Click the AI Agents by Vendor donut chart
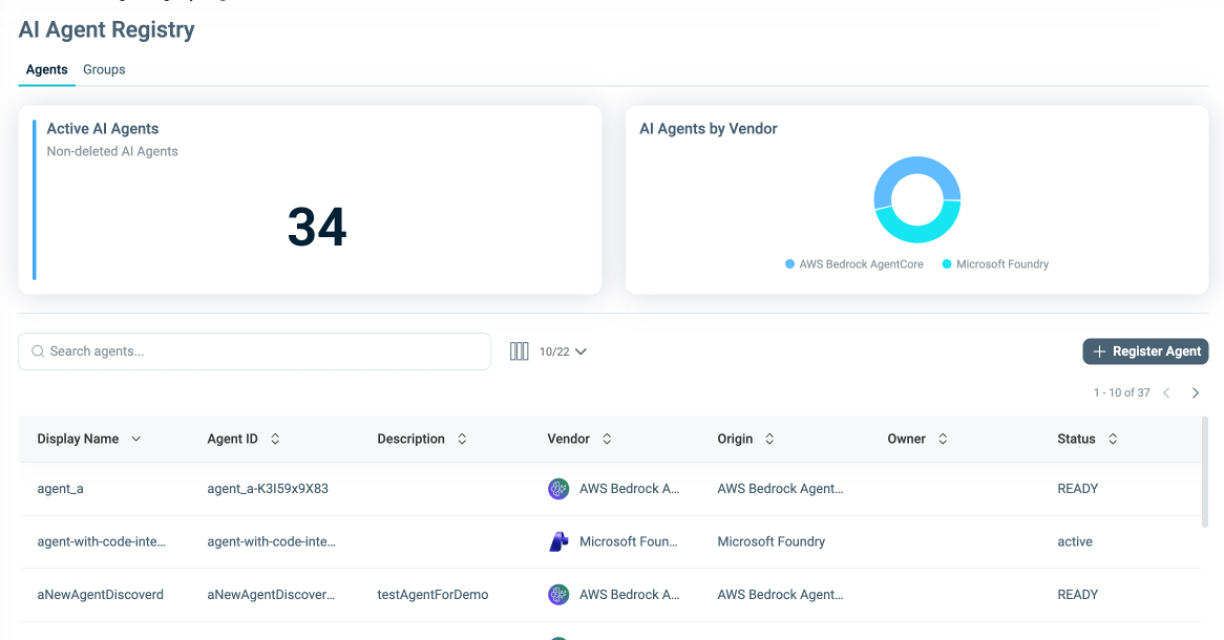This screenshot has height=640, width=1224. [x=917, y=199]
